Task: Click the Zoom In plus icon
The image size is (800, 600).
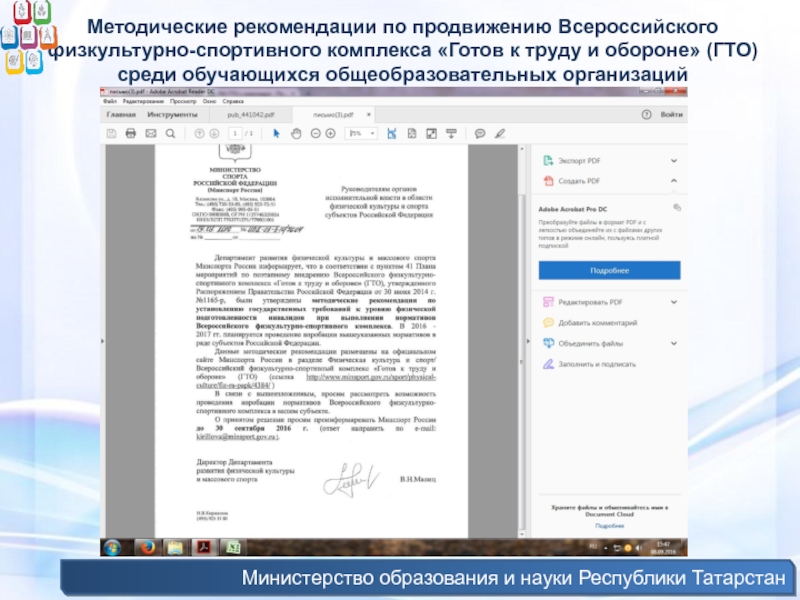Action: pyautogui.click(x=331, y=134)
